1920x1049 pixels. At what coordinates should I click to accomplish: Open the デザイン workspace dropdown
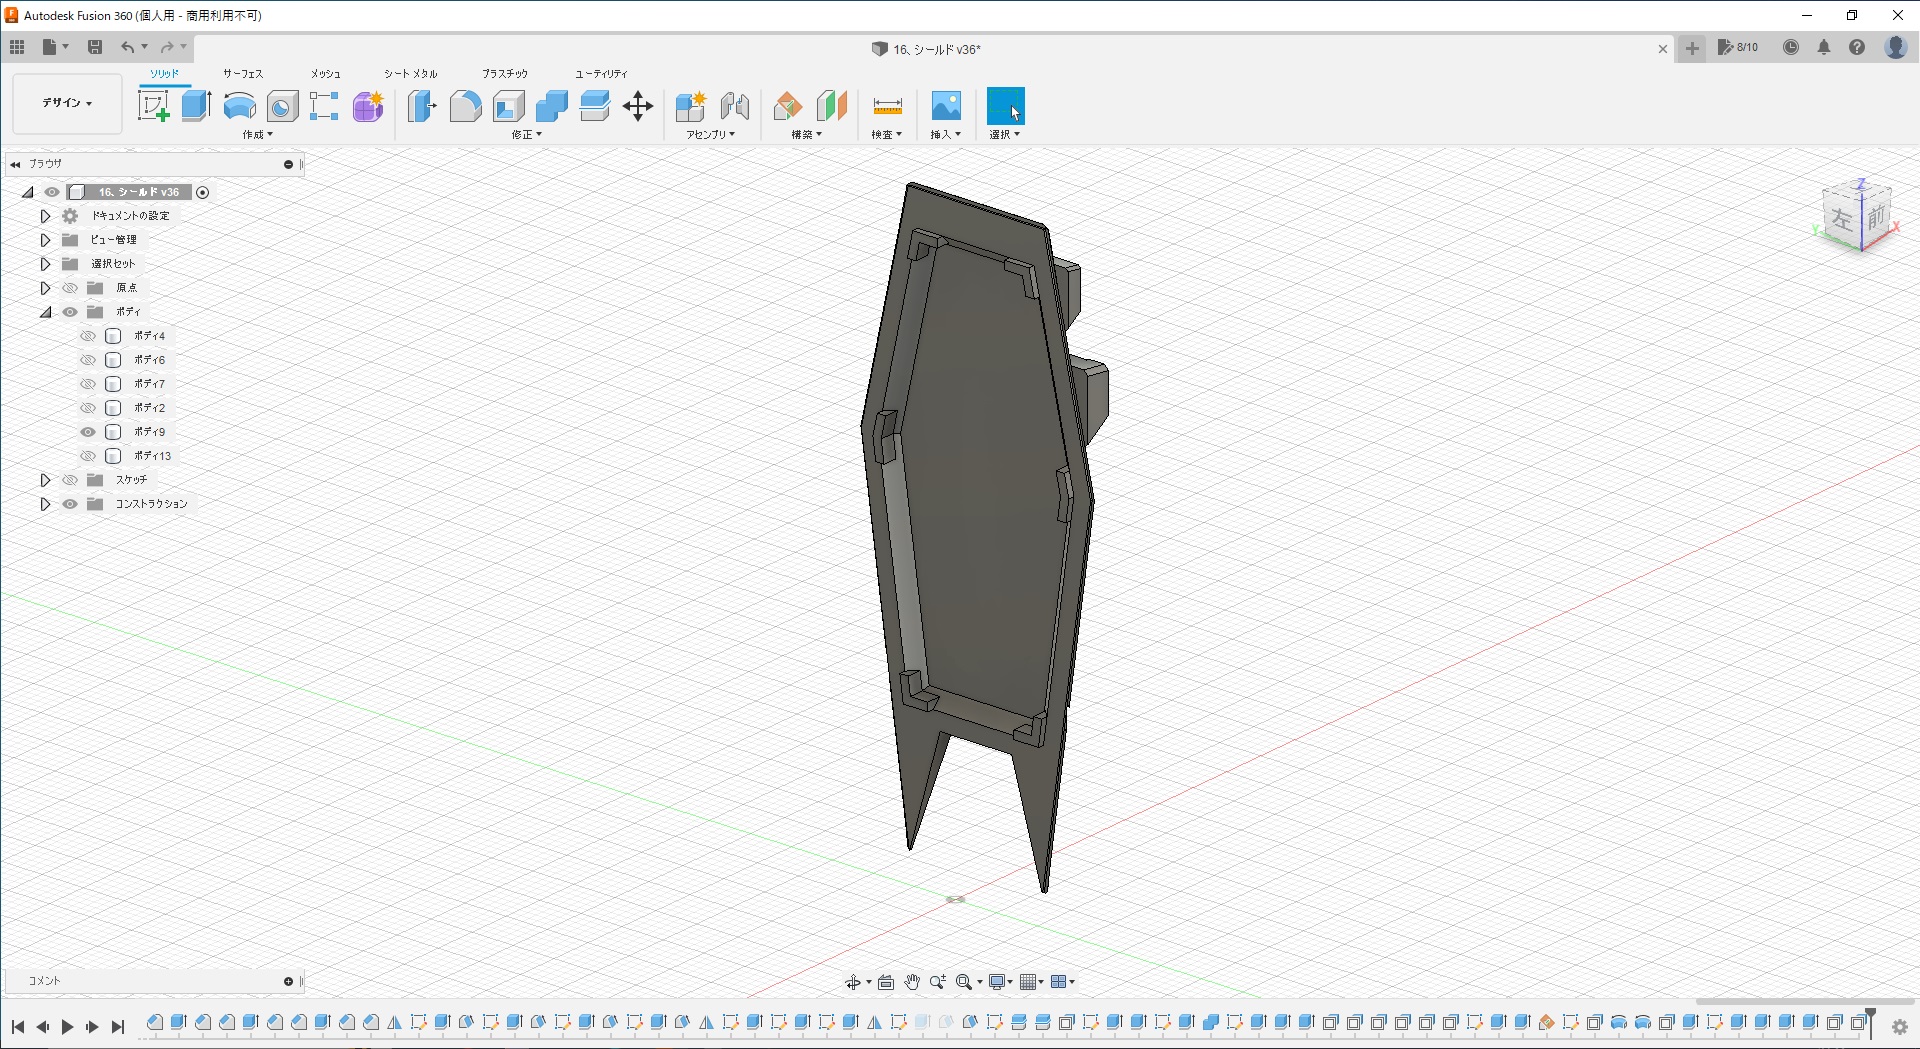(x=67, y=103)
